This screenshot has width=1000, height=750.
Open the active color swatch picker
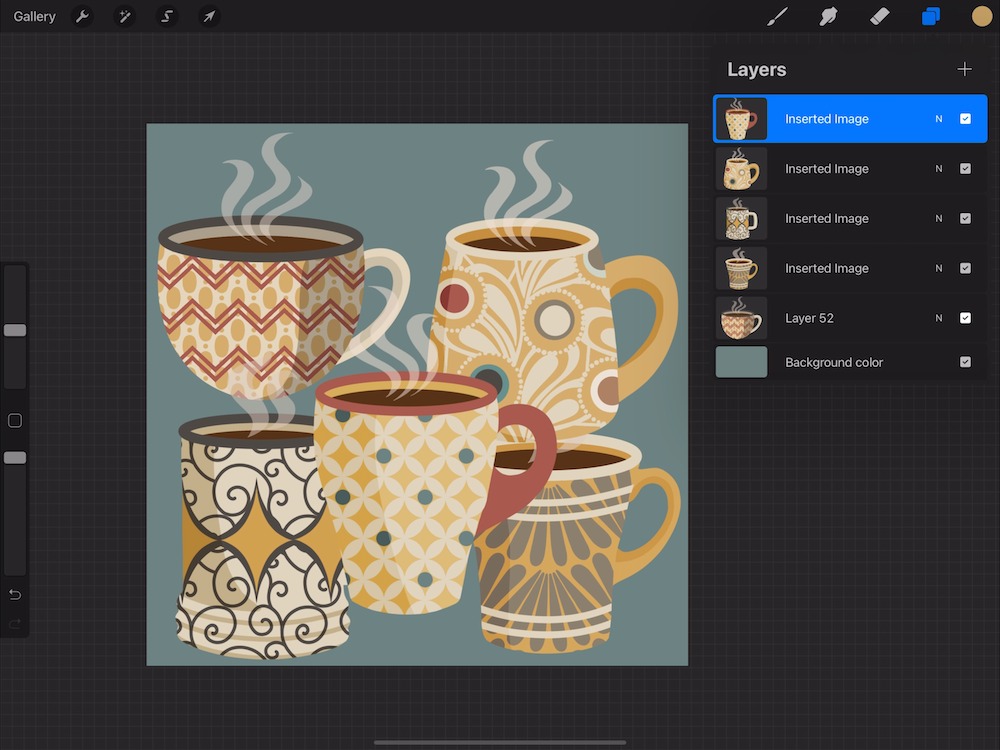(x=981, y=17)
